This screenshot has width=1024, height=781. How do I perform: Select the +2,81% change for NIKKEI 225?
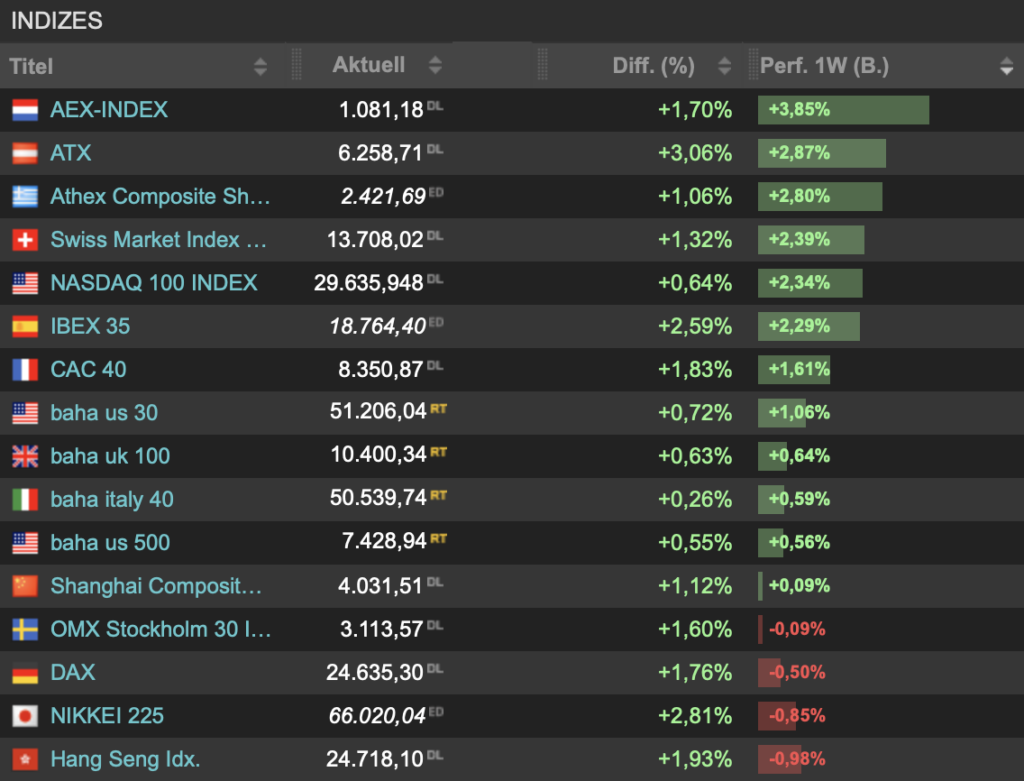click(x=695, y=716)
